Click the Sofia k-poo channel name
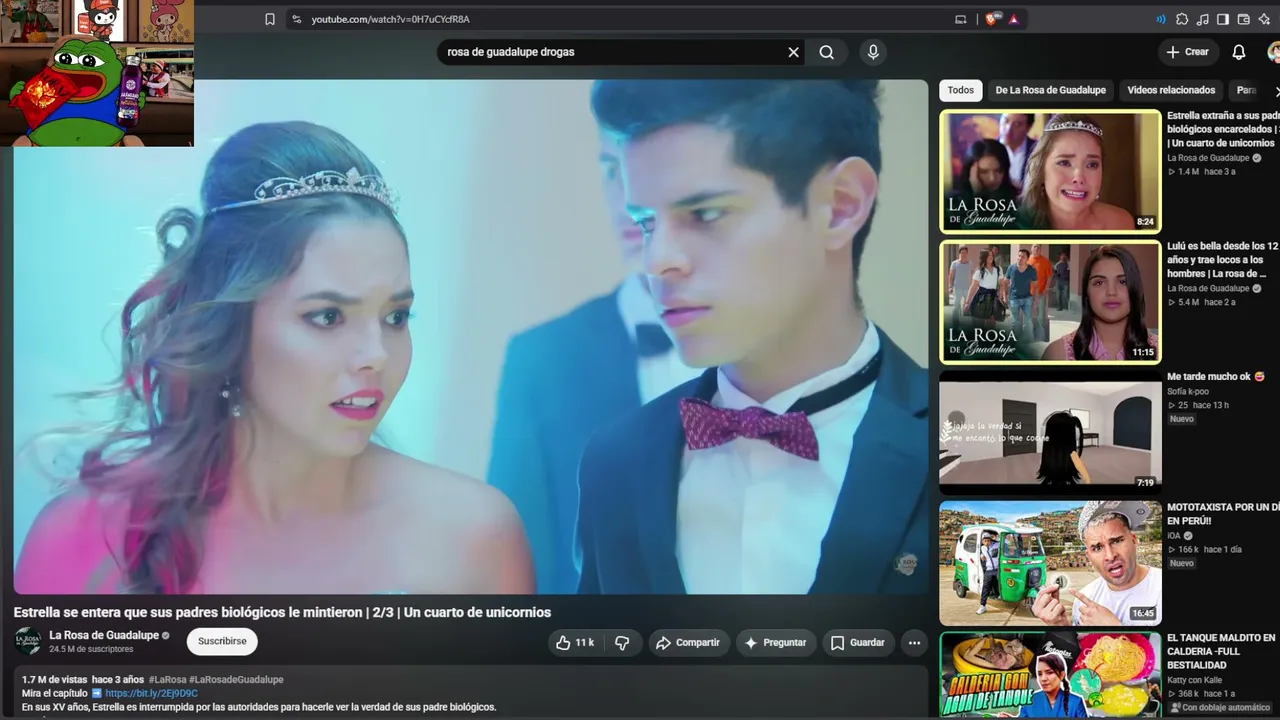The height and width of the screenshot is (720, 1280). [x=1188, y=391]
